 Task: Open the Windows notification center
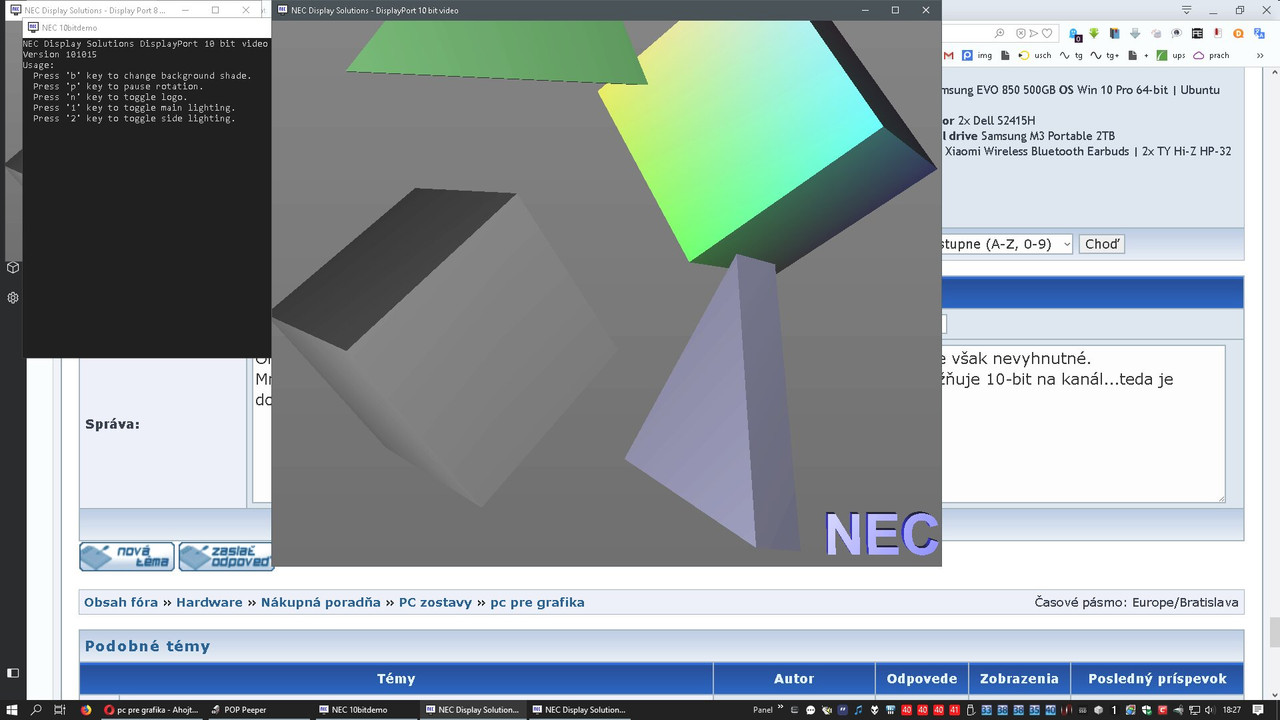1258,709
